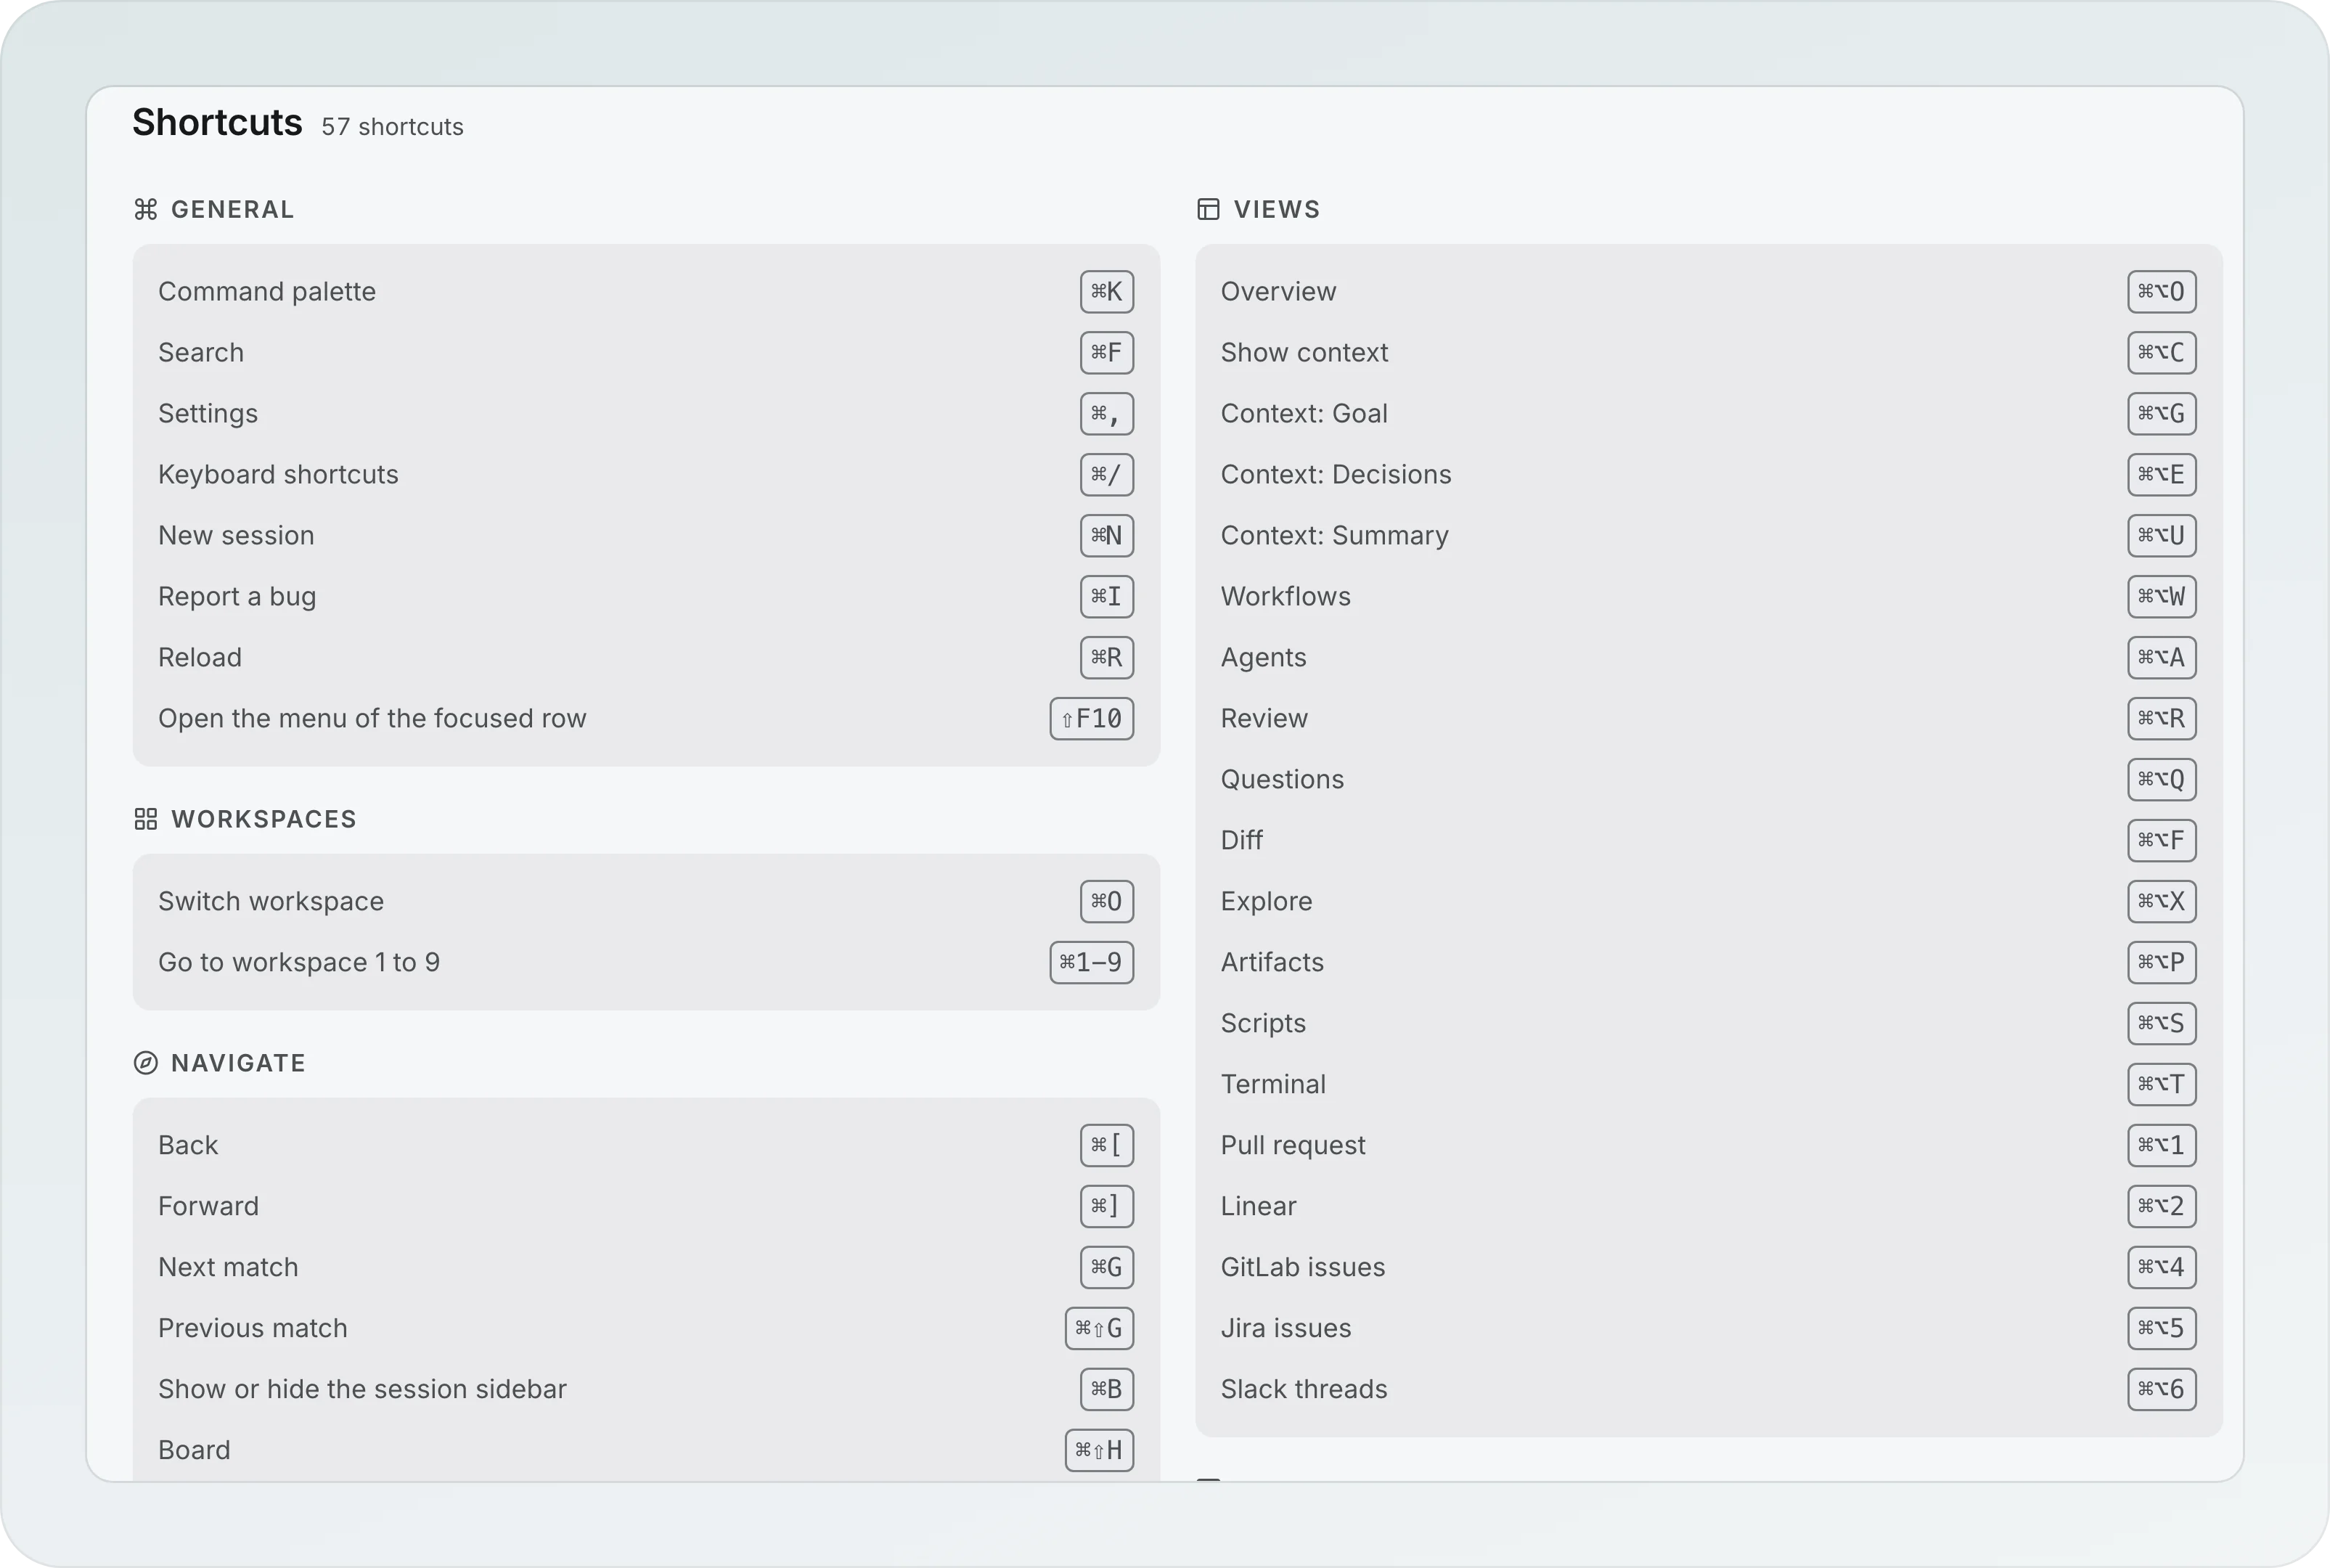Select the Command palette row

click(646, 291)
